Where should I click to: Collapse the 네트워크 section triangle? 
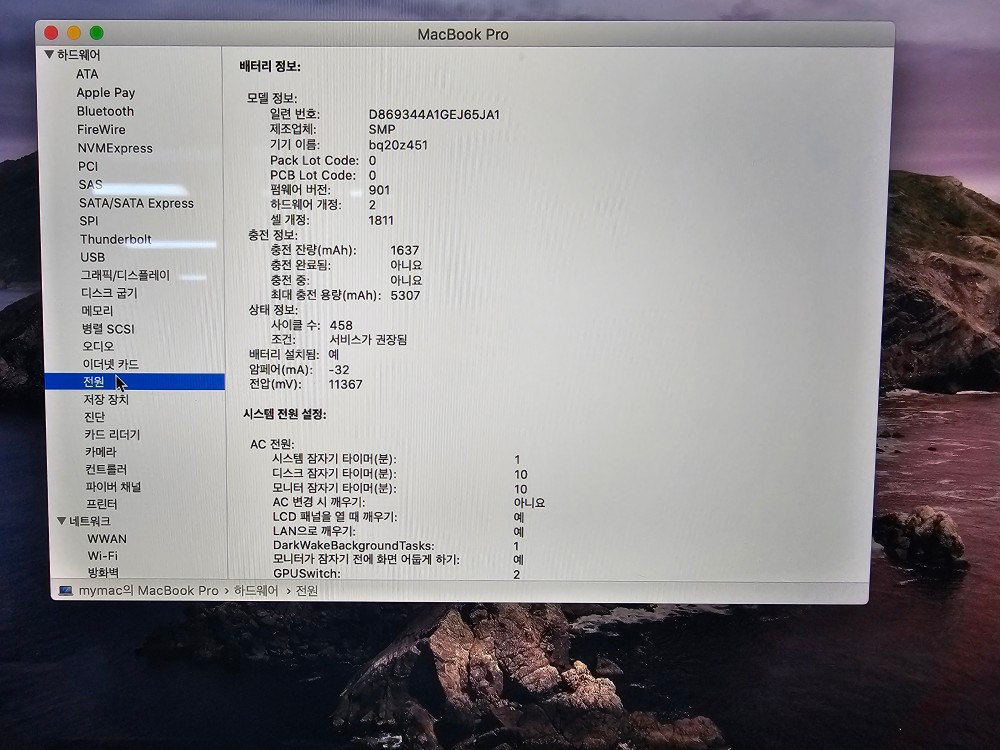62,521
